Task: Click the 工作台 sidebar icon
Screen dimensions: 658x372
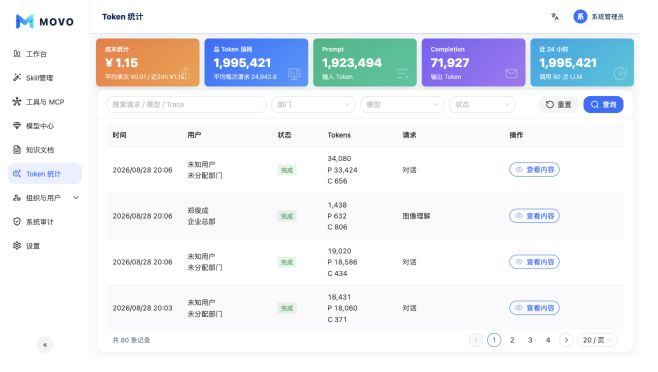Action: 17,54
